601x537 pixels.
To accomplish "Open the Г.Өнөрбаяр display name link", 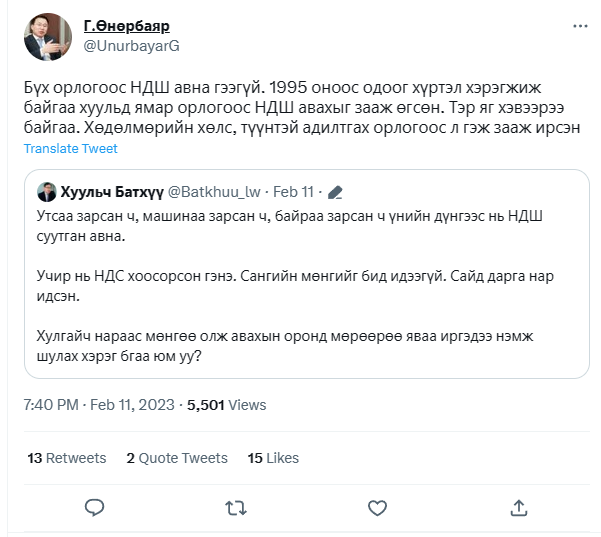I will coord(126,26).
